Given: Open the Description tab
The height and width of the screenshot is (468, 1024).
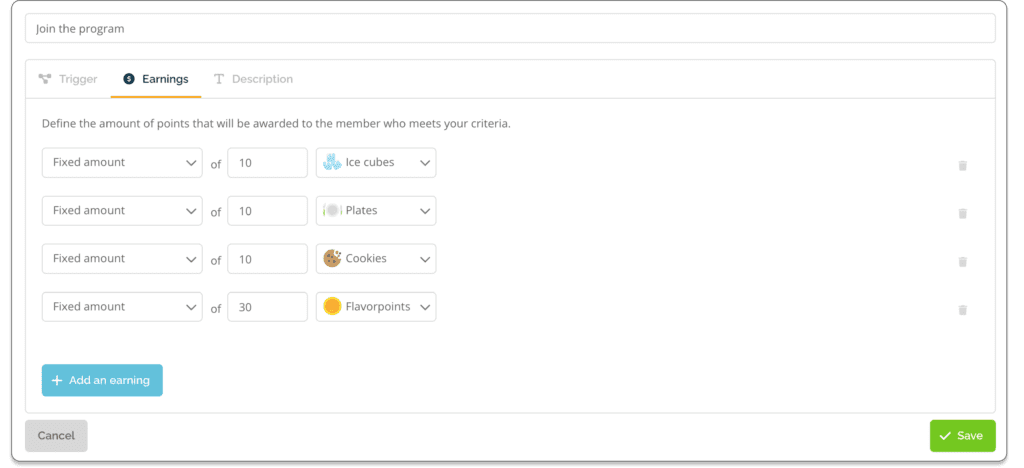Looking at the screenshot, I should click(x=253, y=79).
